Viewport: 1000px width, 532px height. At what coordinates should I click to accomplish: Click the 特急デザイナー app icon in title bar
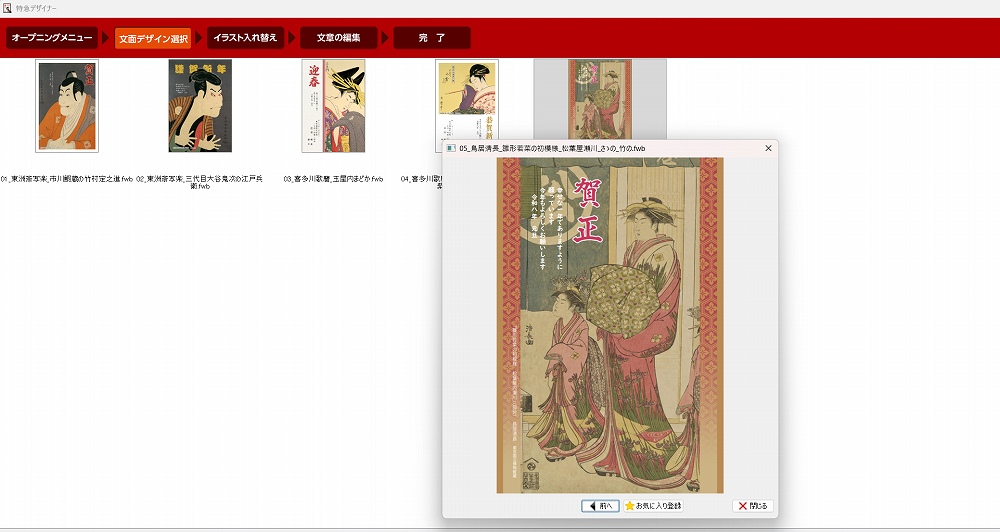click(x=7, y=7)
